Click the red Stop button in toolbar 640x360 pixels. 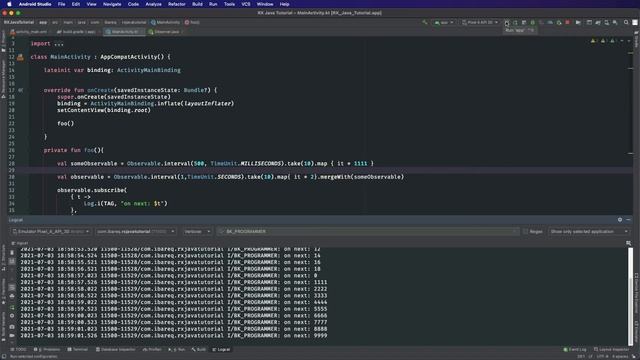coord(567,22)
